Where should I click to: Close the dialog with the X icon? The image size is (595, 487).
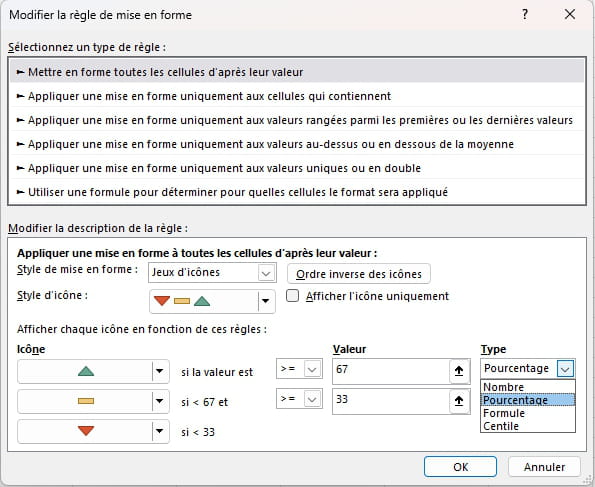[570, 15]
